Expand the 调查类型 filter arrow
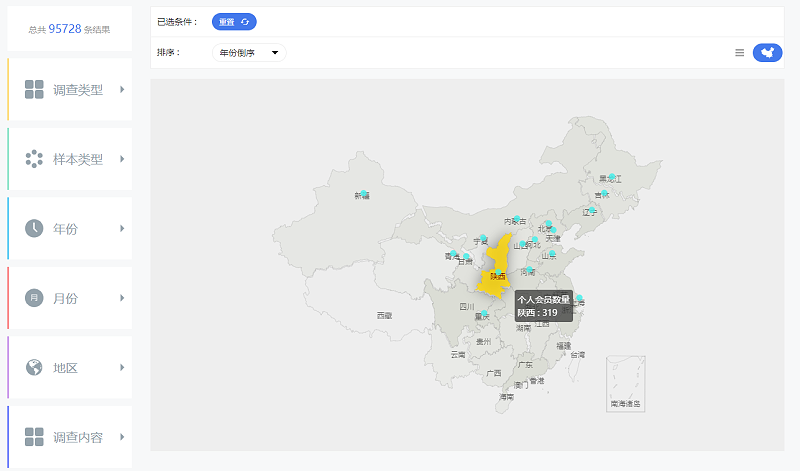This screenshot has height=471, width=800. tap(122, 89)
